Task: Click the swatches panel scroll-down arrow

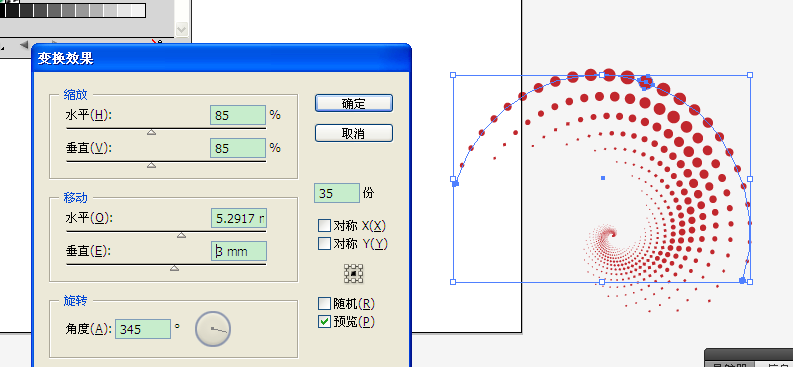Action: coord(182,30)
